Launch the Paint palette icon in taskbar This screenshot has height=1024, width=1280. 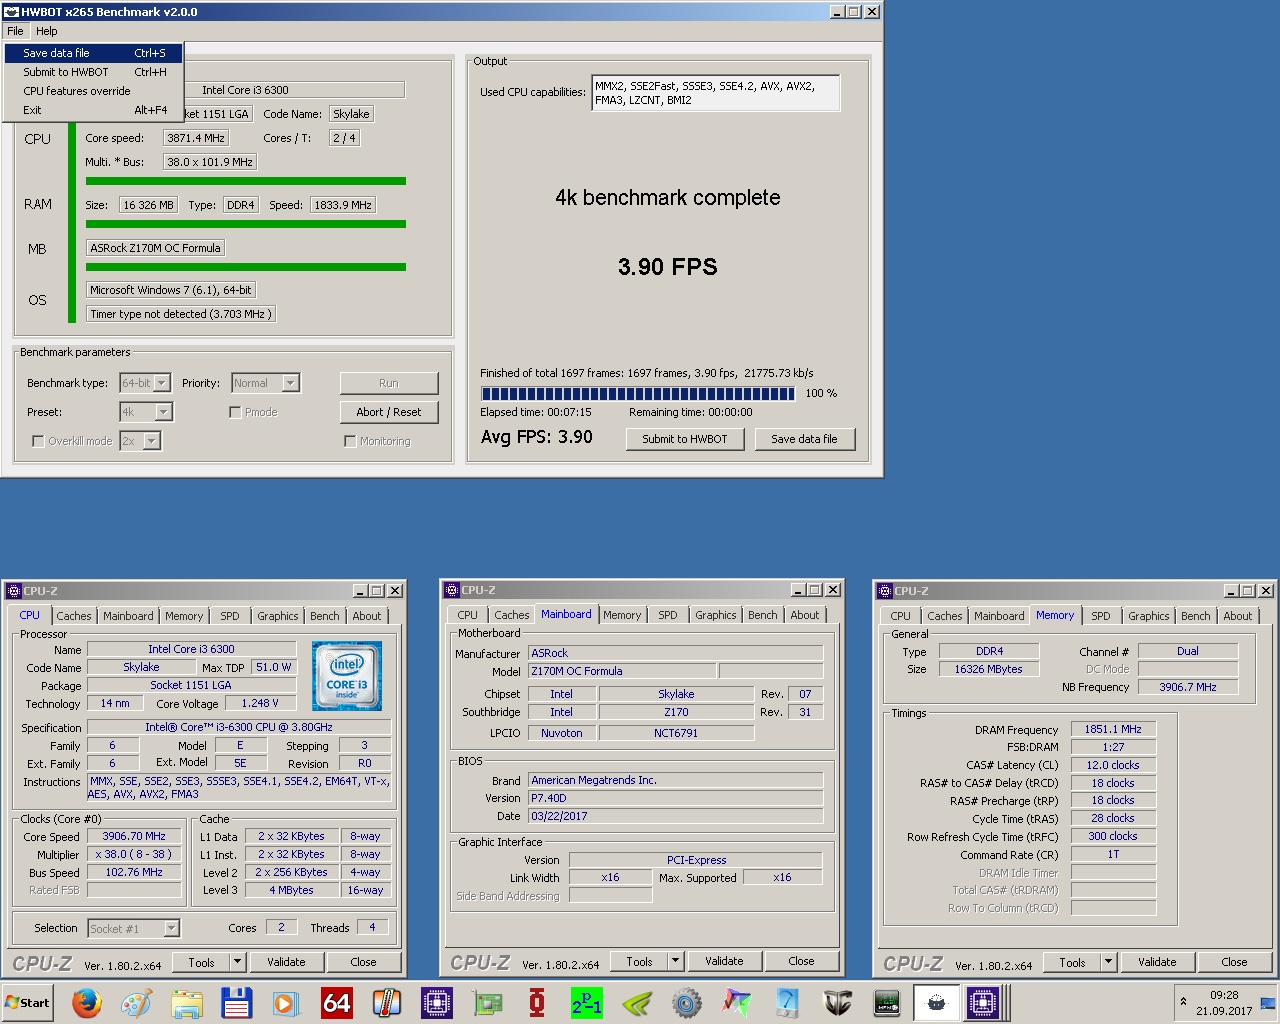(x=136, y=1002)
